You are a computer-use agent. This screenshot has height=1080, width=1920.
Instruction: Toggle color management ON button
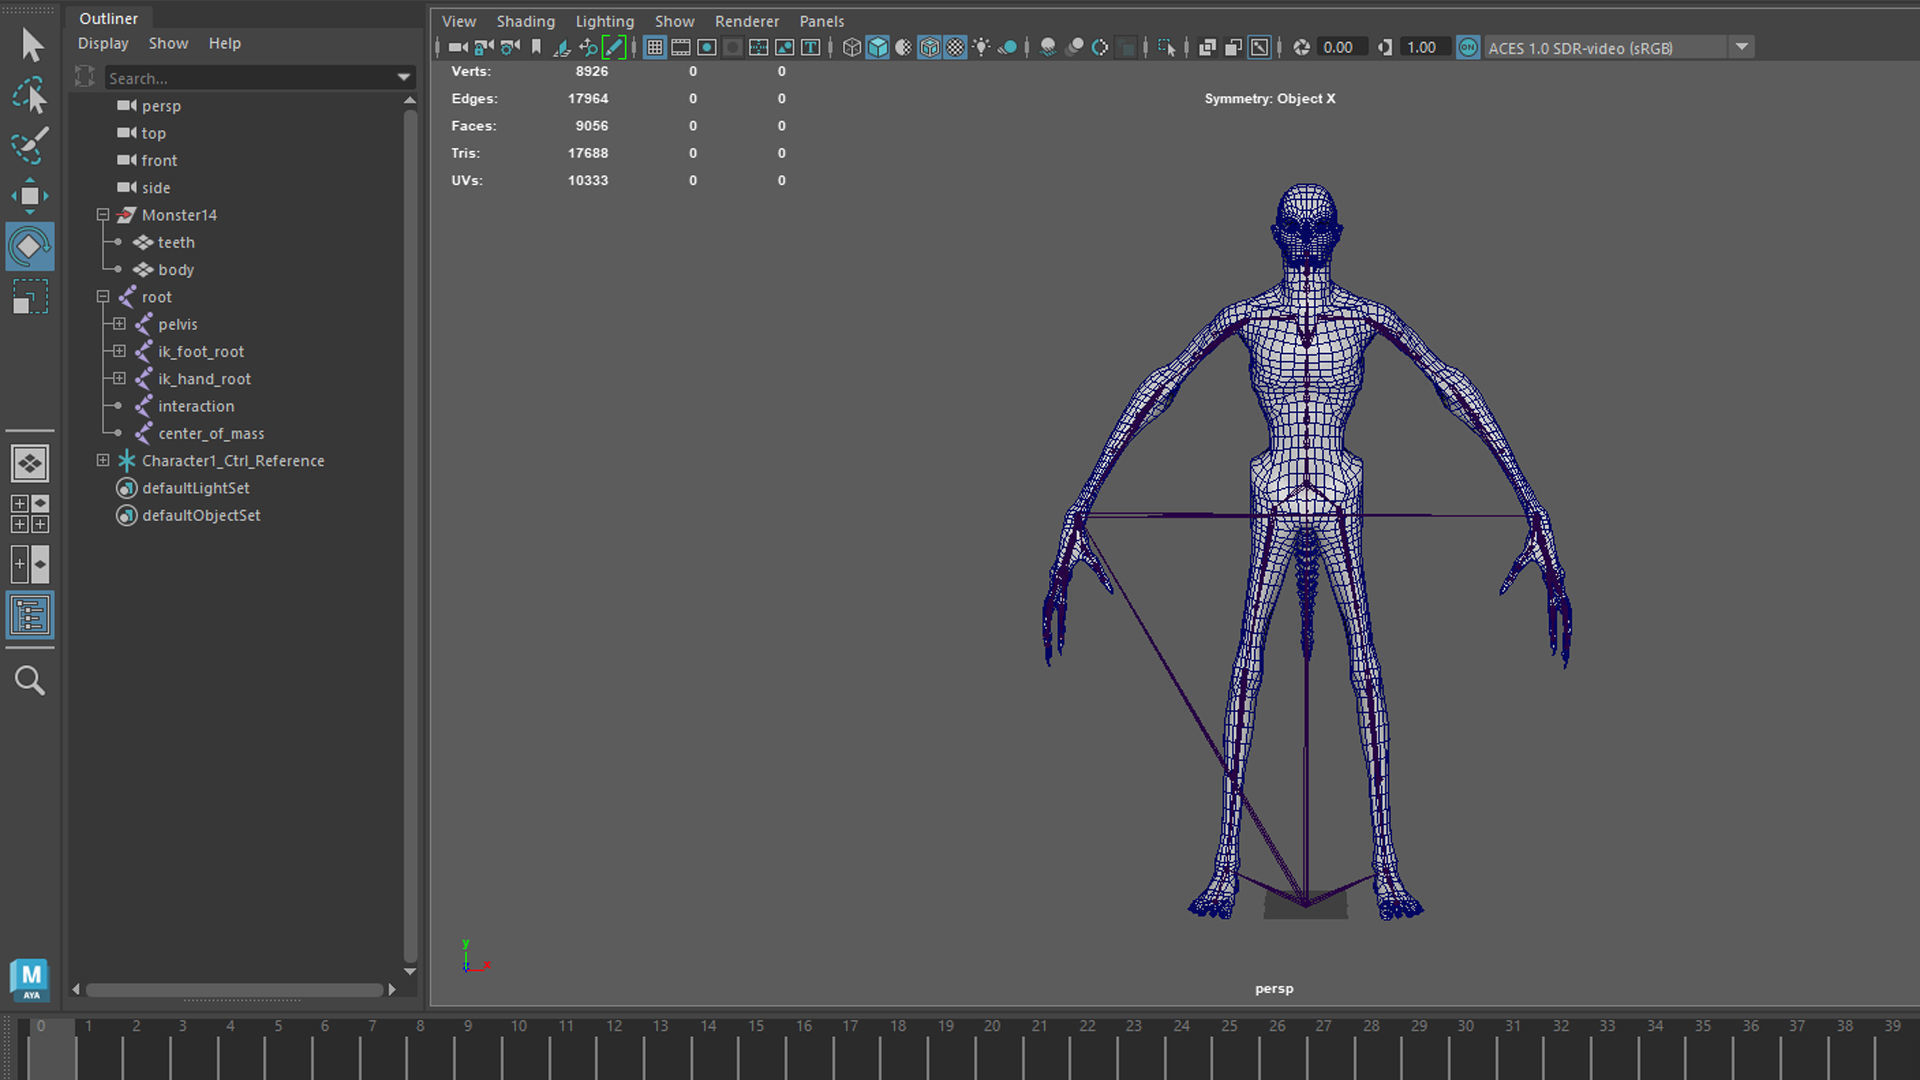(1468, 47)
